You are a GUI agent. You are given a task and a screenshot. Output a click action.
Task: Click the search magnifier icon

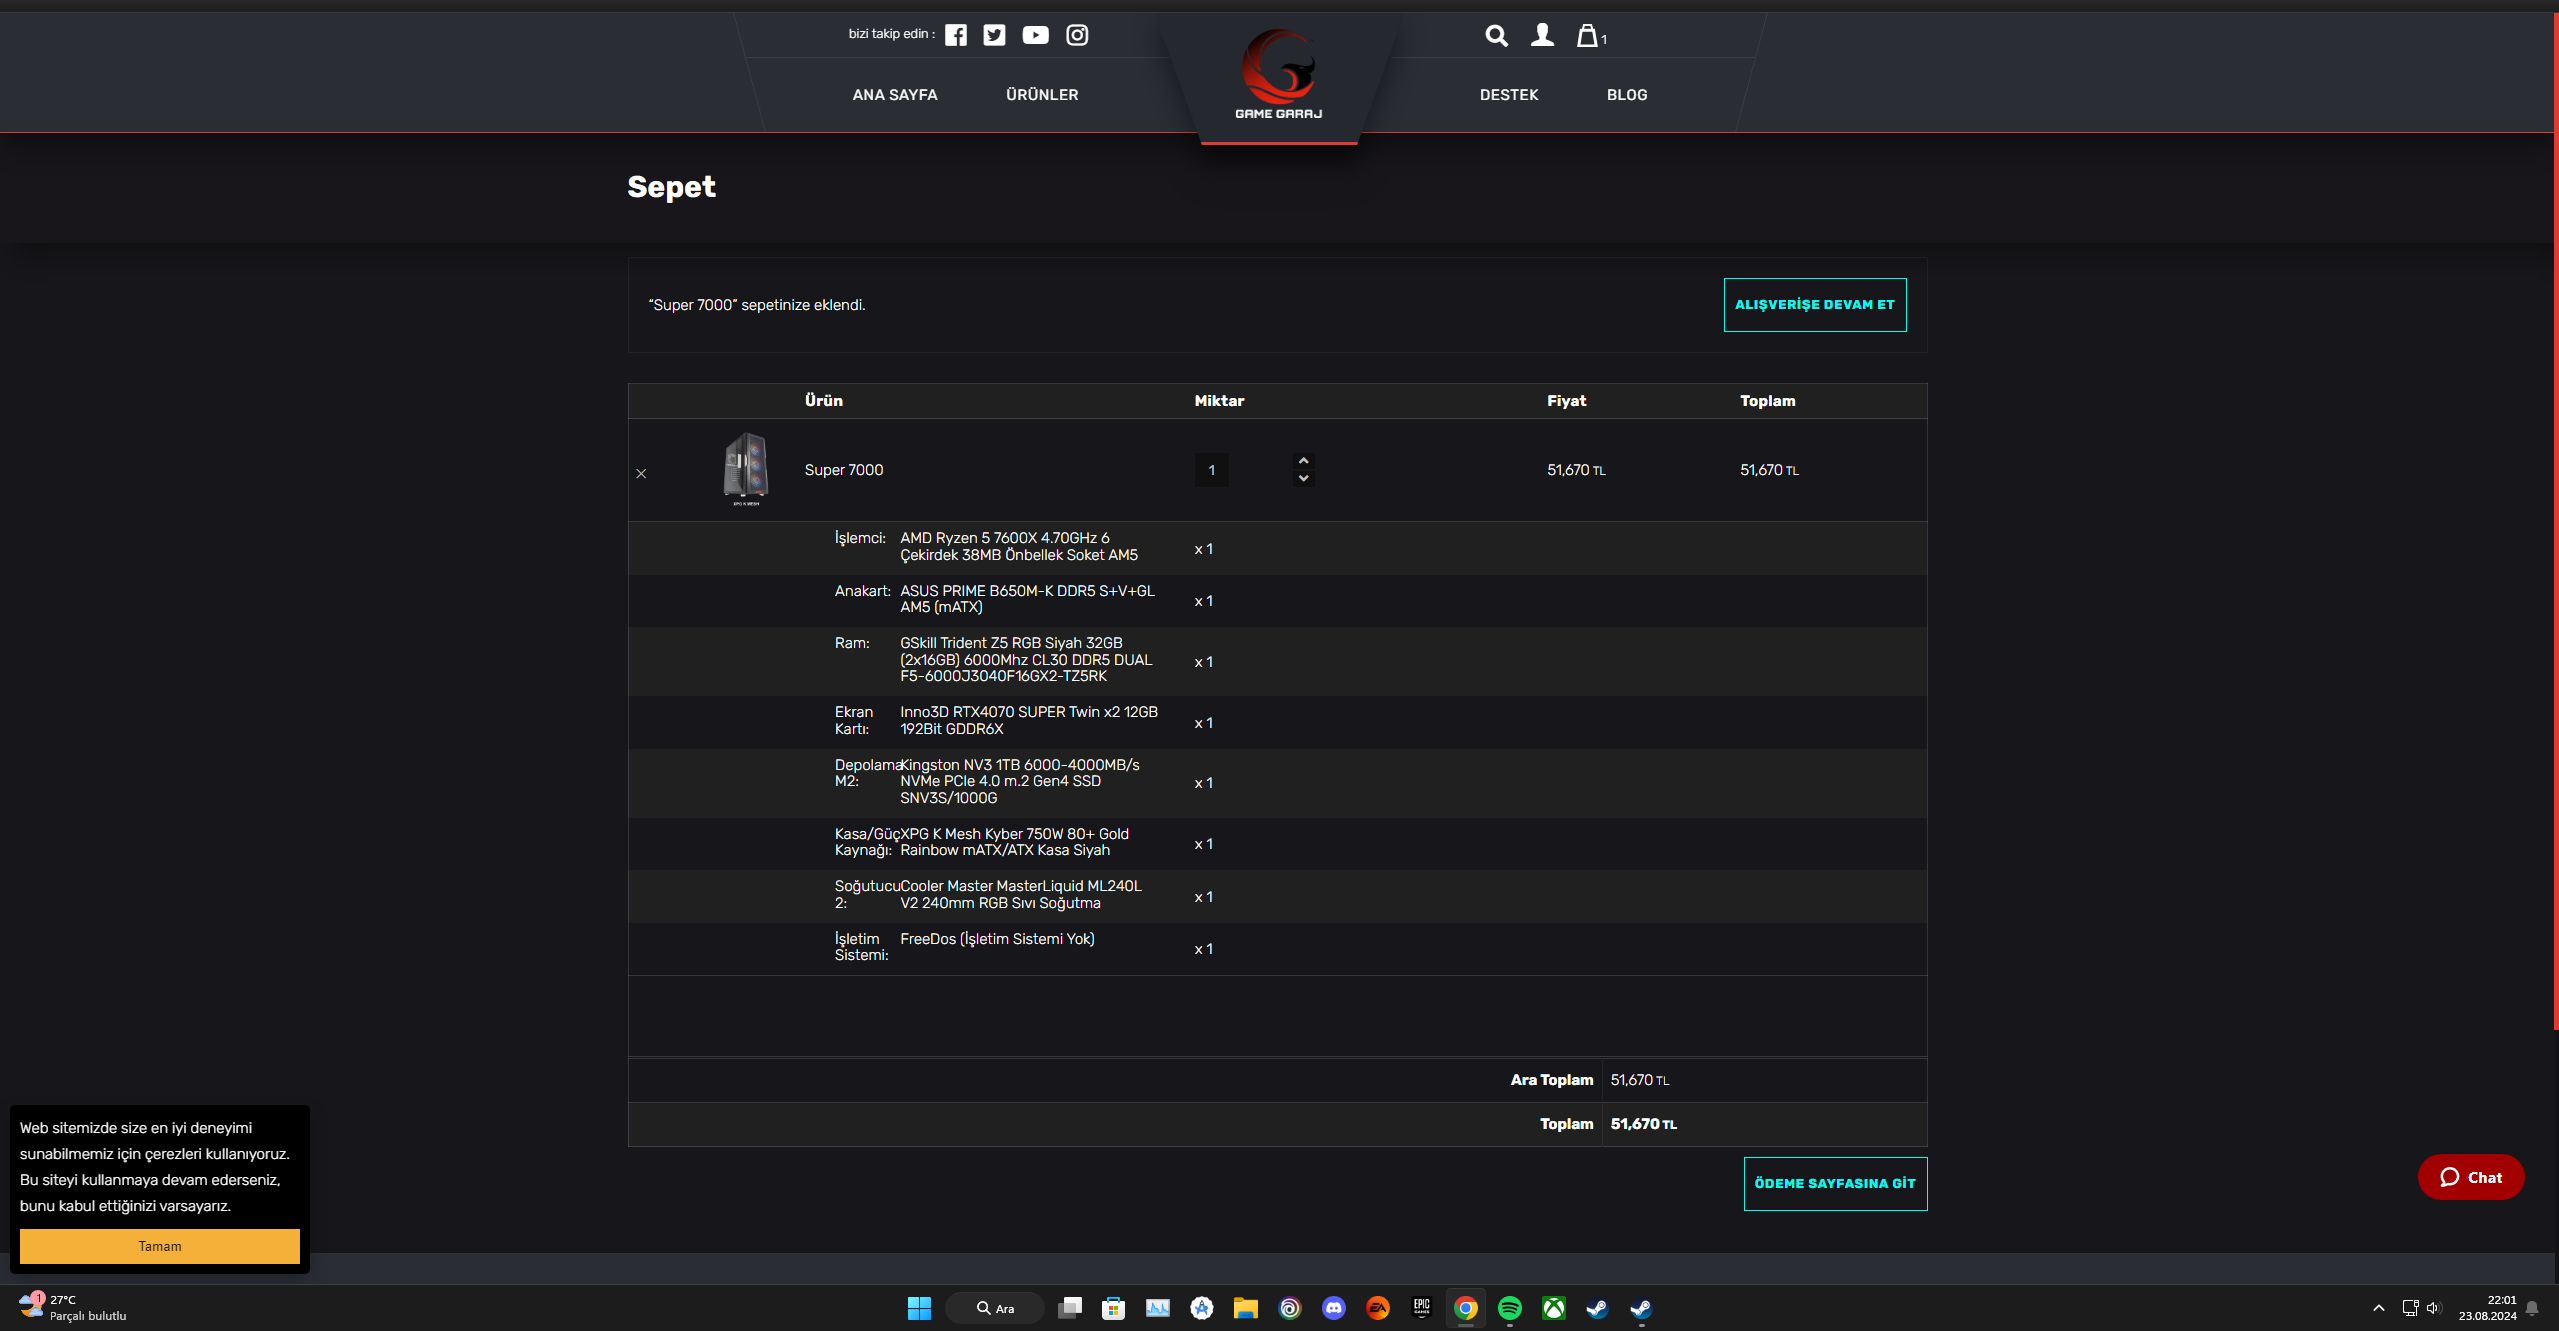coord(1496,36)
